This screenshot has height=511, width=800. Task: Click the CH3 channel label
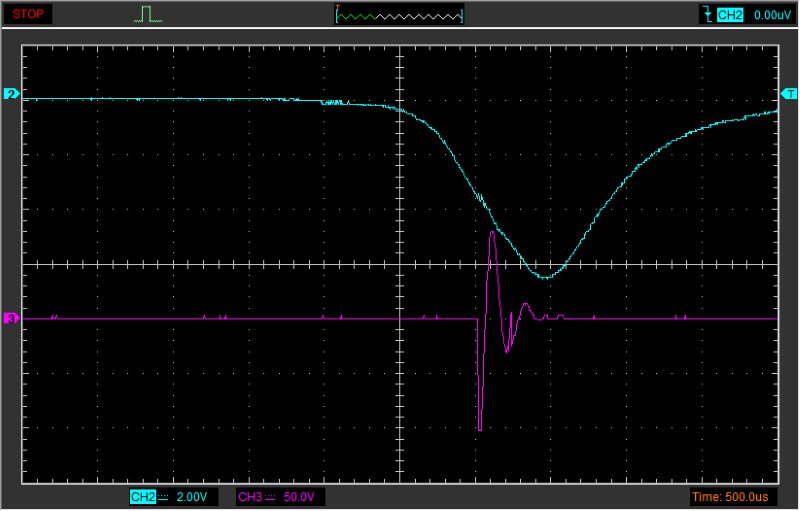251,497
